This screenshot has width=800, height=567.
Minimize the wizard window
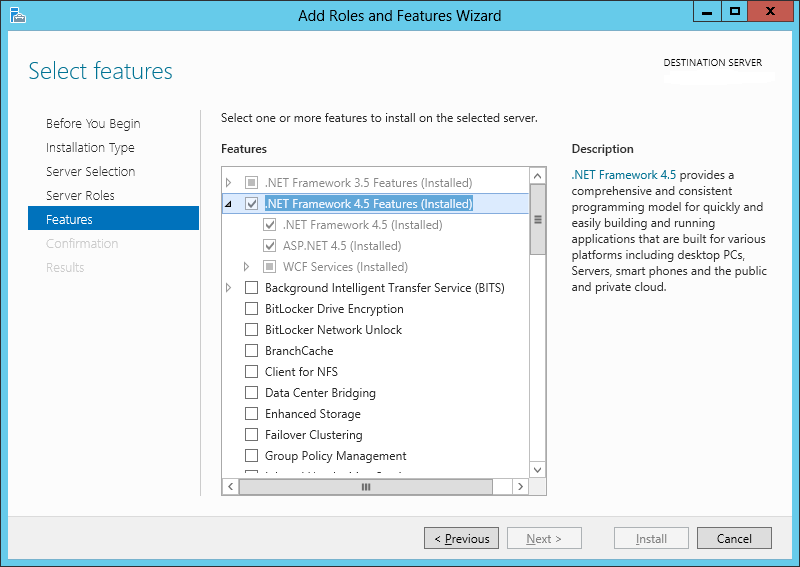(707, 11)
